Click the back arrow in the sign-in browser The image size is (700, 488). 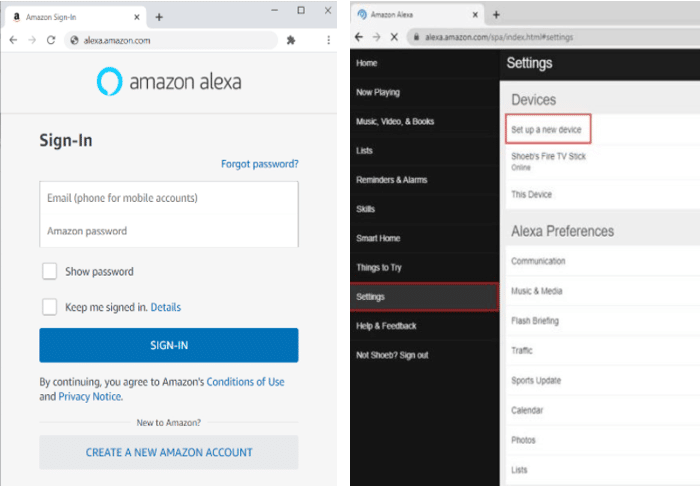click(x=13, y=40)
